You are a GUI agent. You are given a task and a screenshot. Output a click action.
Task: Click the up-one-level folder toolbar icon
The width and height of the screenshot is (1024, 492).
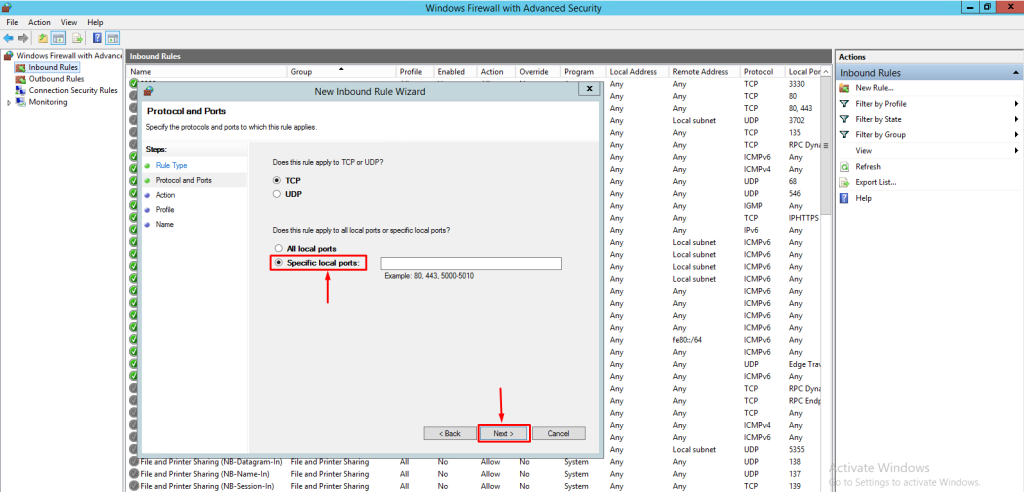42,38
